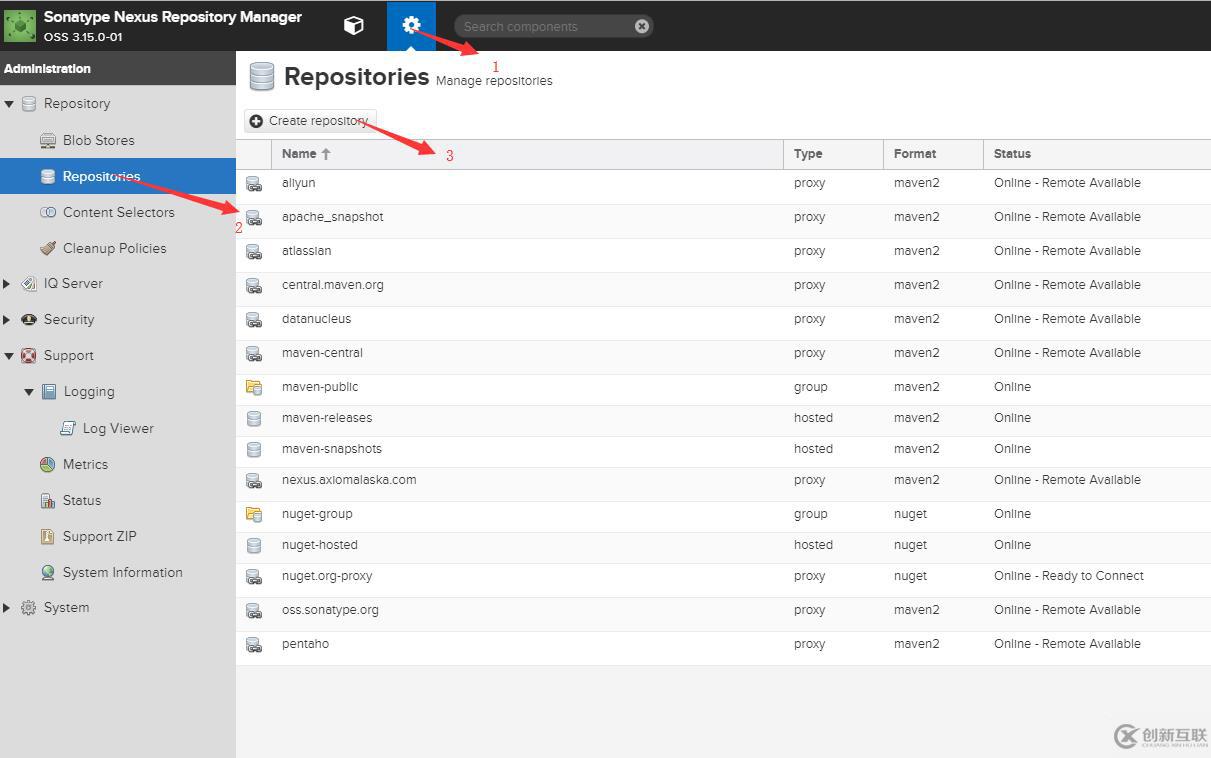Click the maven-snapshots hosted database icon
Viewport: 1211px width, 758px height.
tap(254, 450)
